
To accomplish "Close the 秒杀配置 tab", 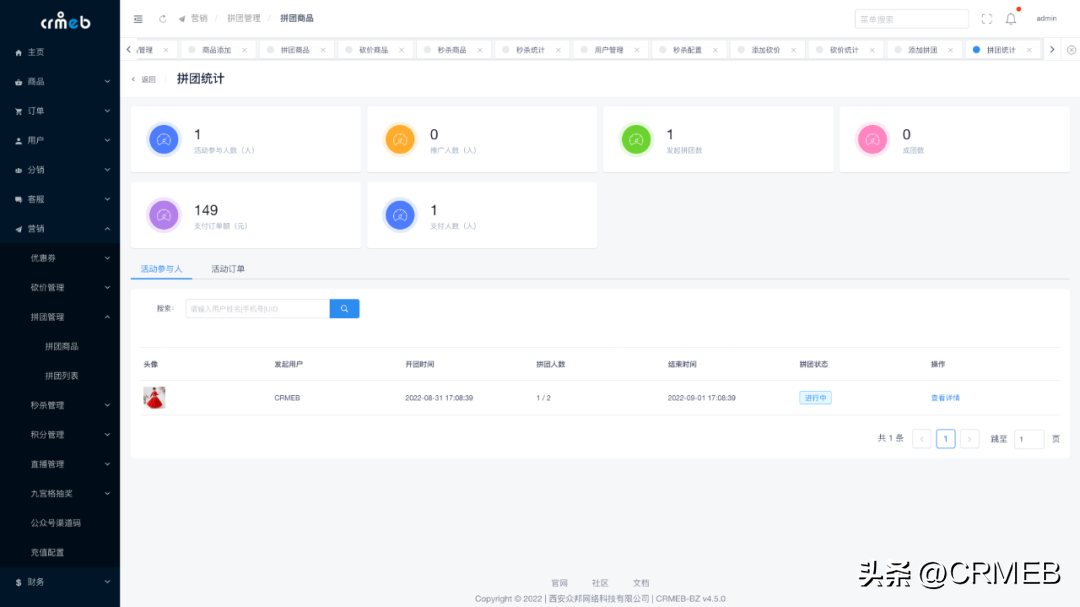I will 716,50.
